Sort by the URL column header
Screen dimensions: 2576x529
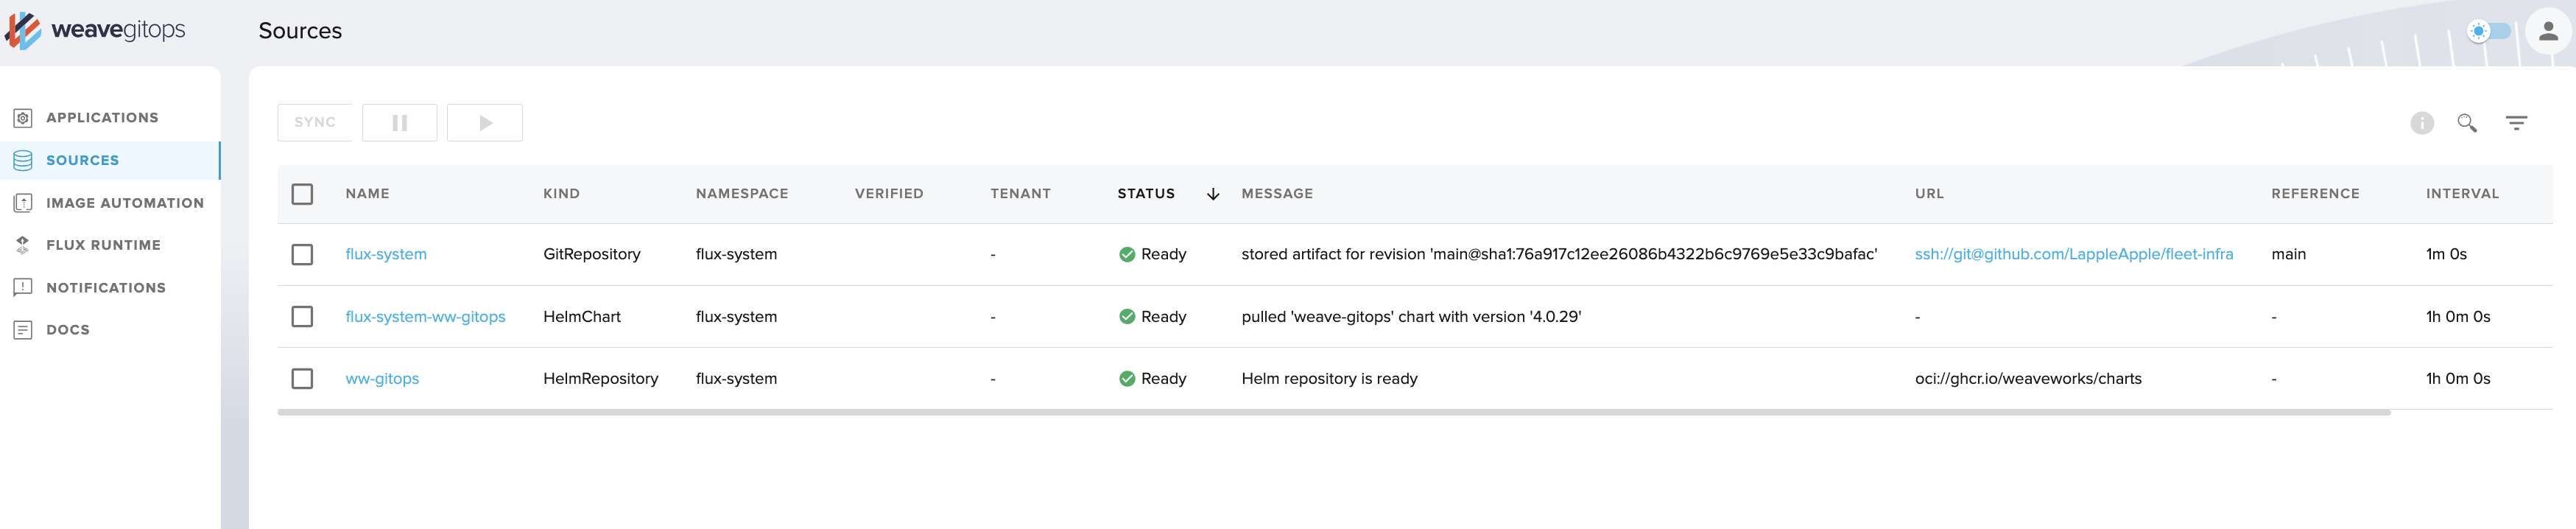(x=1929, y=194)
